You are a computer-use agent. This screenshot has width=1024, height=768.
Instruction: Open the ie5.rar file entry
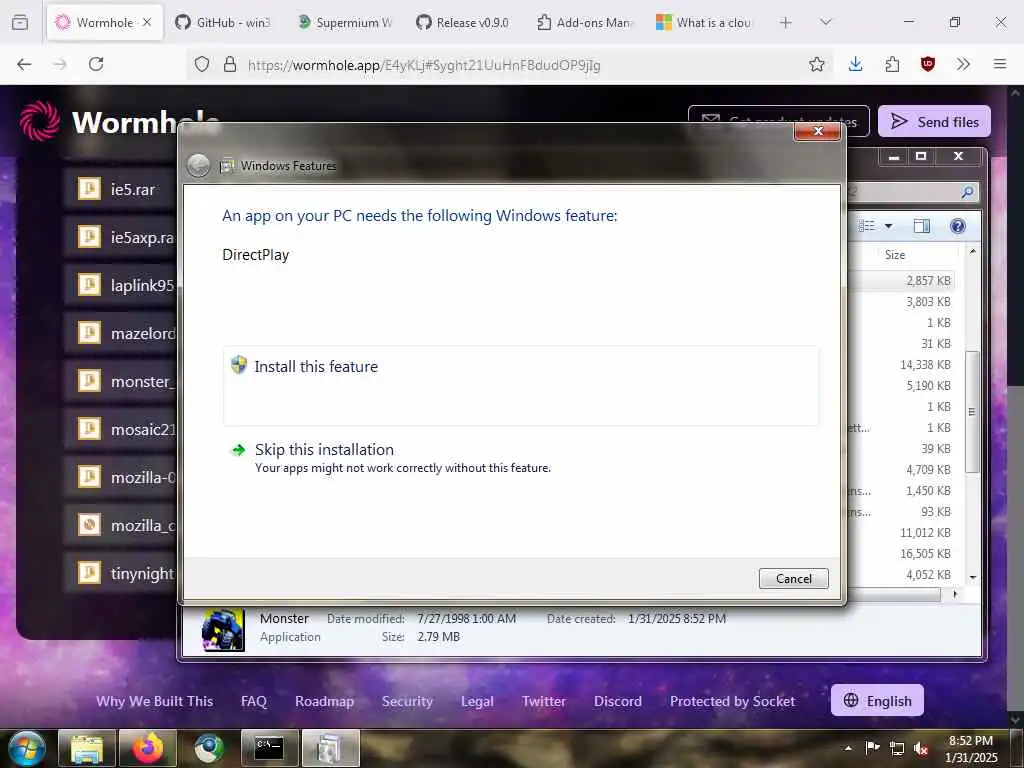[121, 189]
